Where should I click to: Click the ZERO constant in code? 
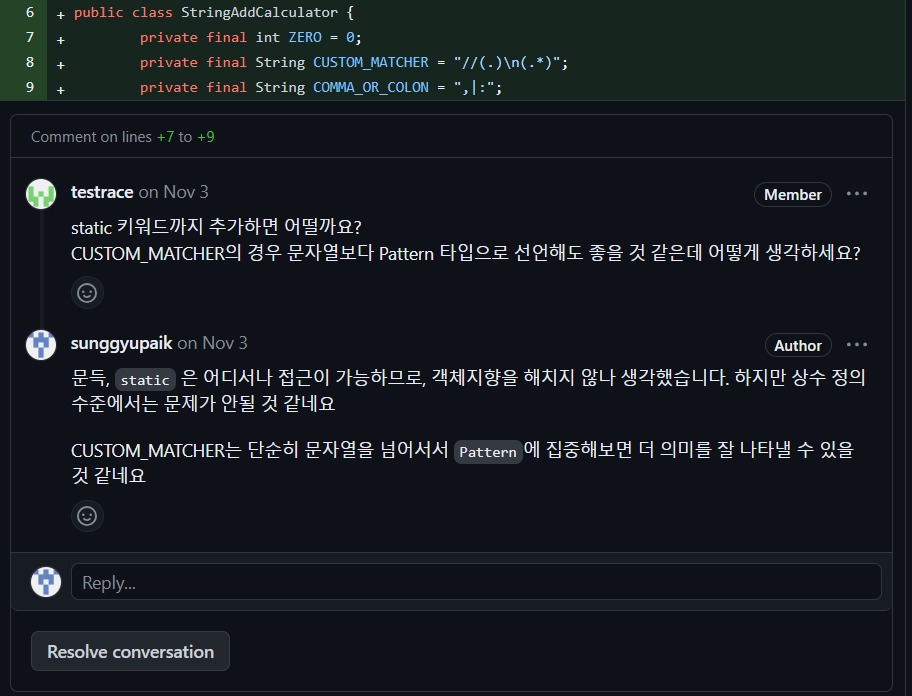coord(305,37)
